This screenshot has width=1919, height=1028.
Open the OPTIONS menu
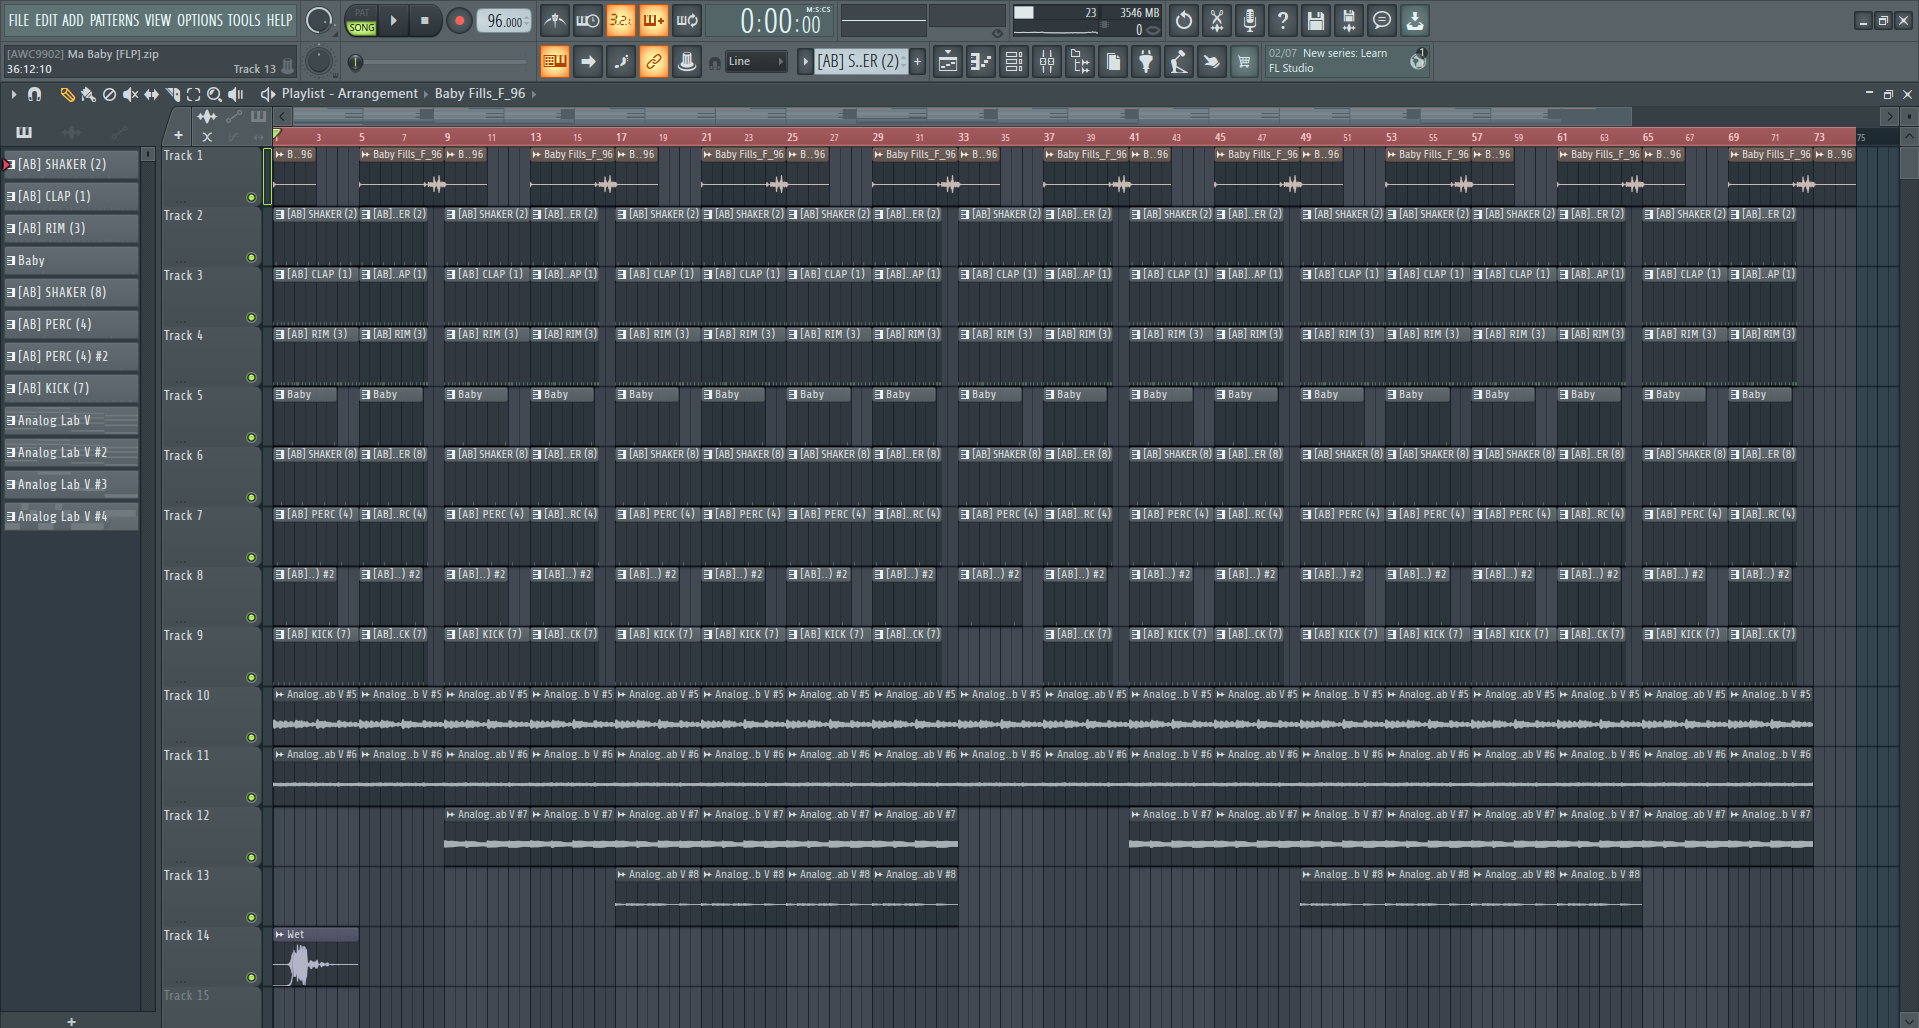click(200, 20)
